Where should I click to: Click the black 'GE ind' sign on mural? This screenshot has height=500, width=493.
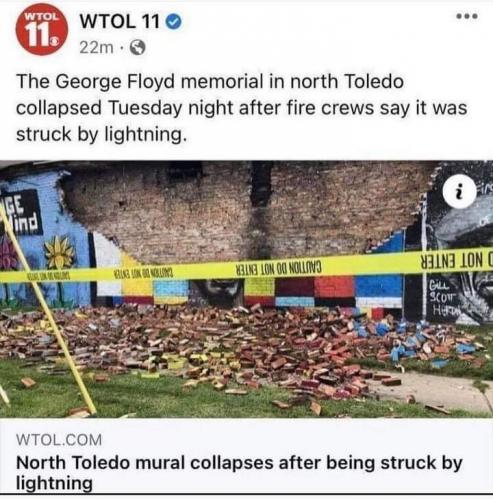pyautogui.click(x=21, y=213)
